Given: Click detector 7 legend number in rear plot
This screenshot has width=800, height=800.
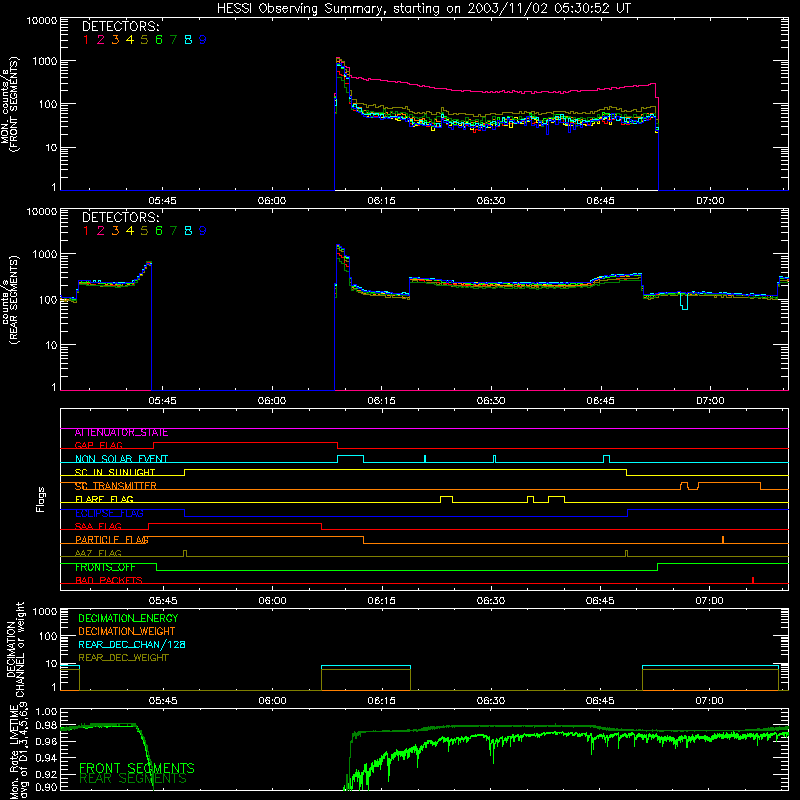Looking at the screenshot, I should [173, 231].
